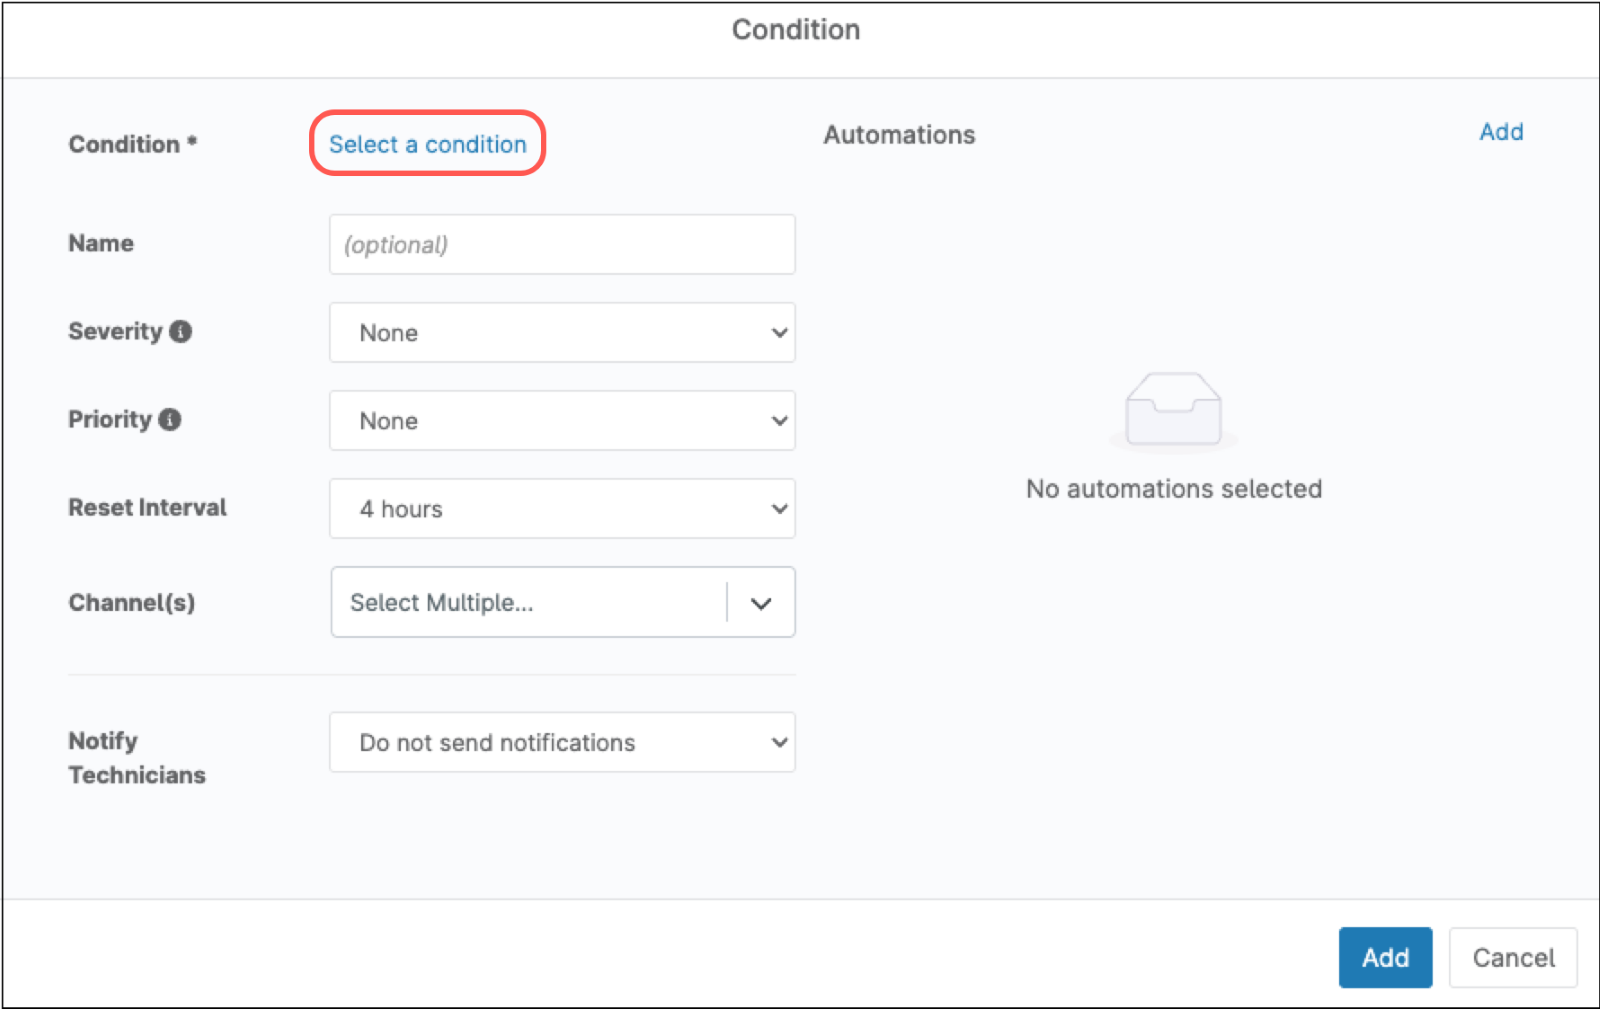This screenshot has height=1010, width=1600.
Task: Click the Condition dialog title
Action: 796,29
